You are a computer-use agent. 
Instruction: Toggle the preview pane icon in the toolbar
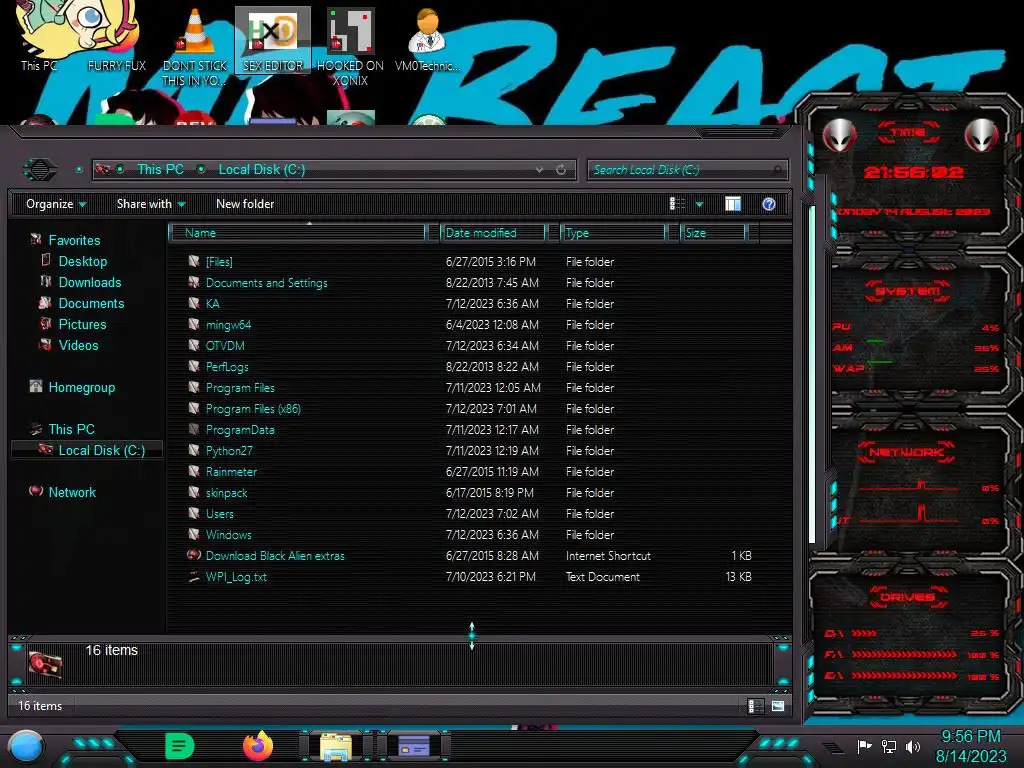coord(733,204)
